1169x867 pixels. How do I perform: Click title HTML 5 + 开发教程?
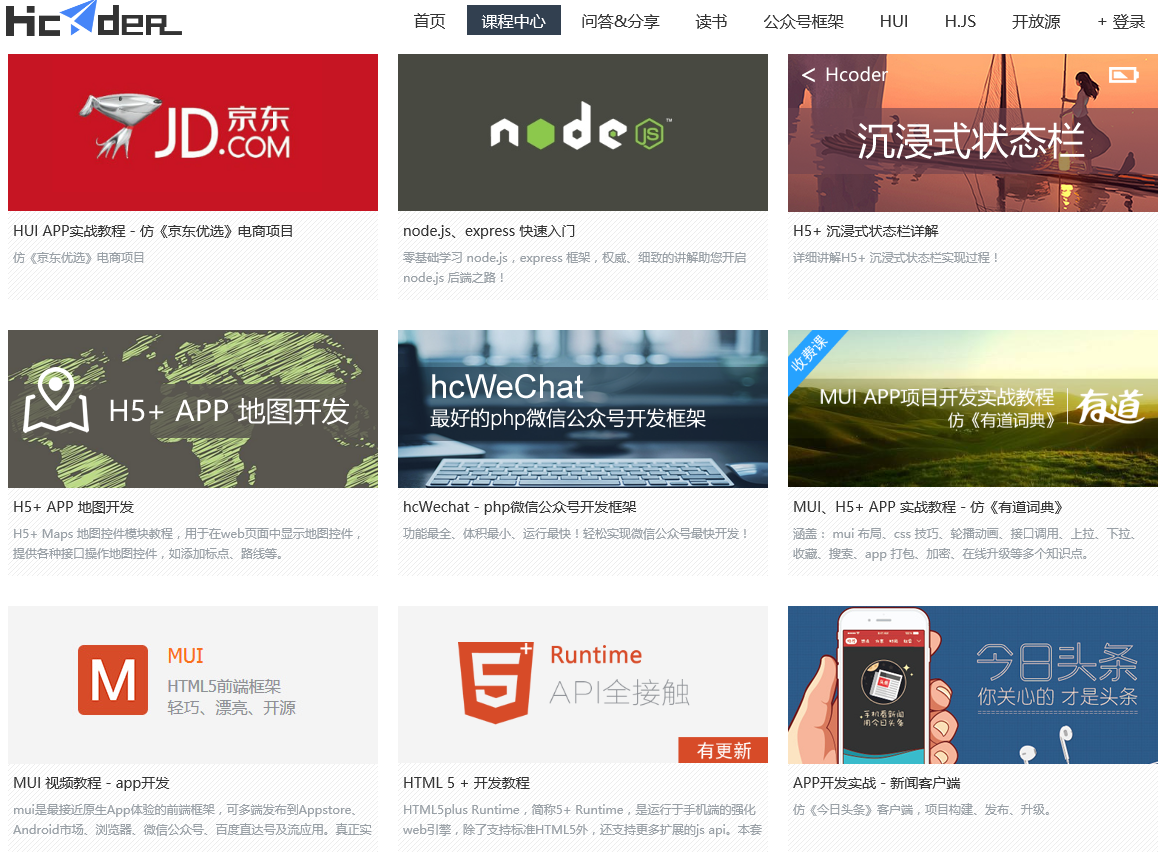coord(466,783)
